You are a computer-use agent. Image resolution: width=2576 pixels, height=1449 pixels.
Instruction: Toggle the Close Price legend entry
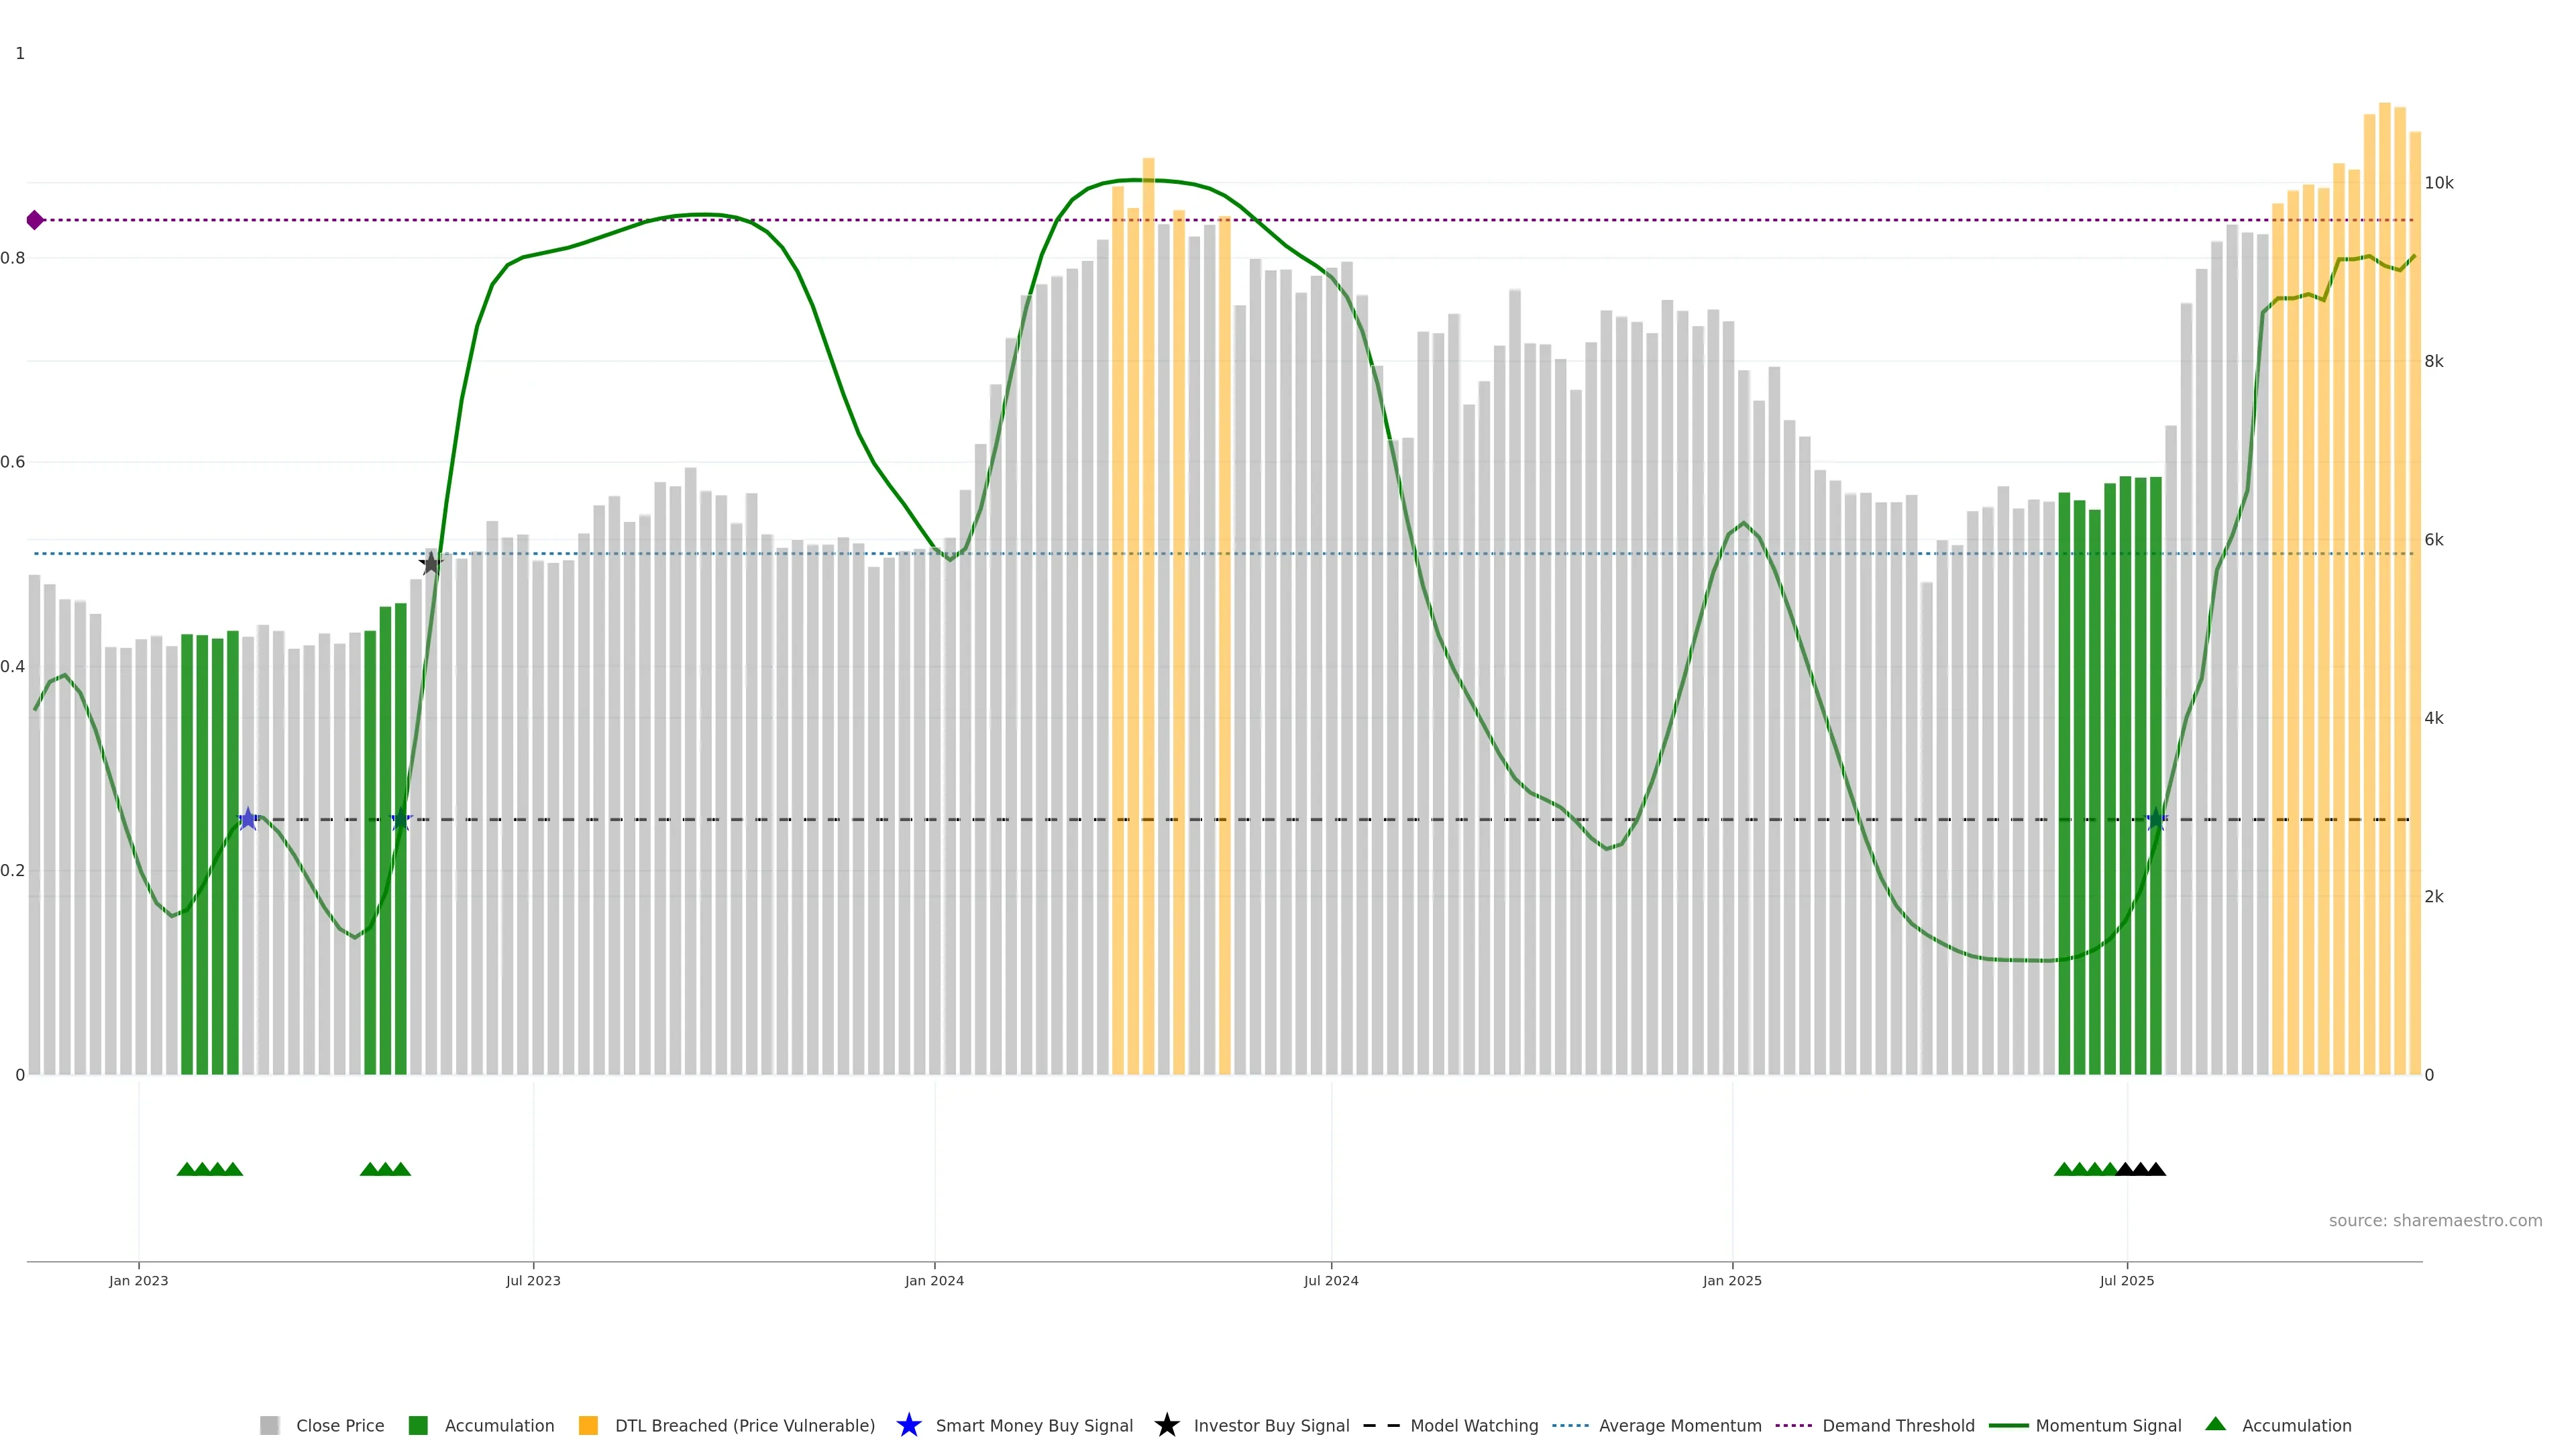click(339, 1425)
